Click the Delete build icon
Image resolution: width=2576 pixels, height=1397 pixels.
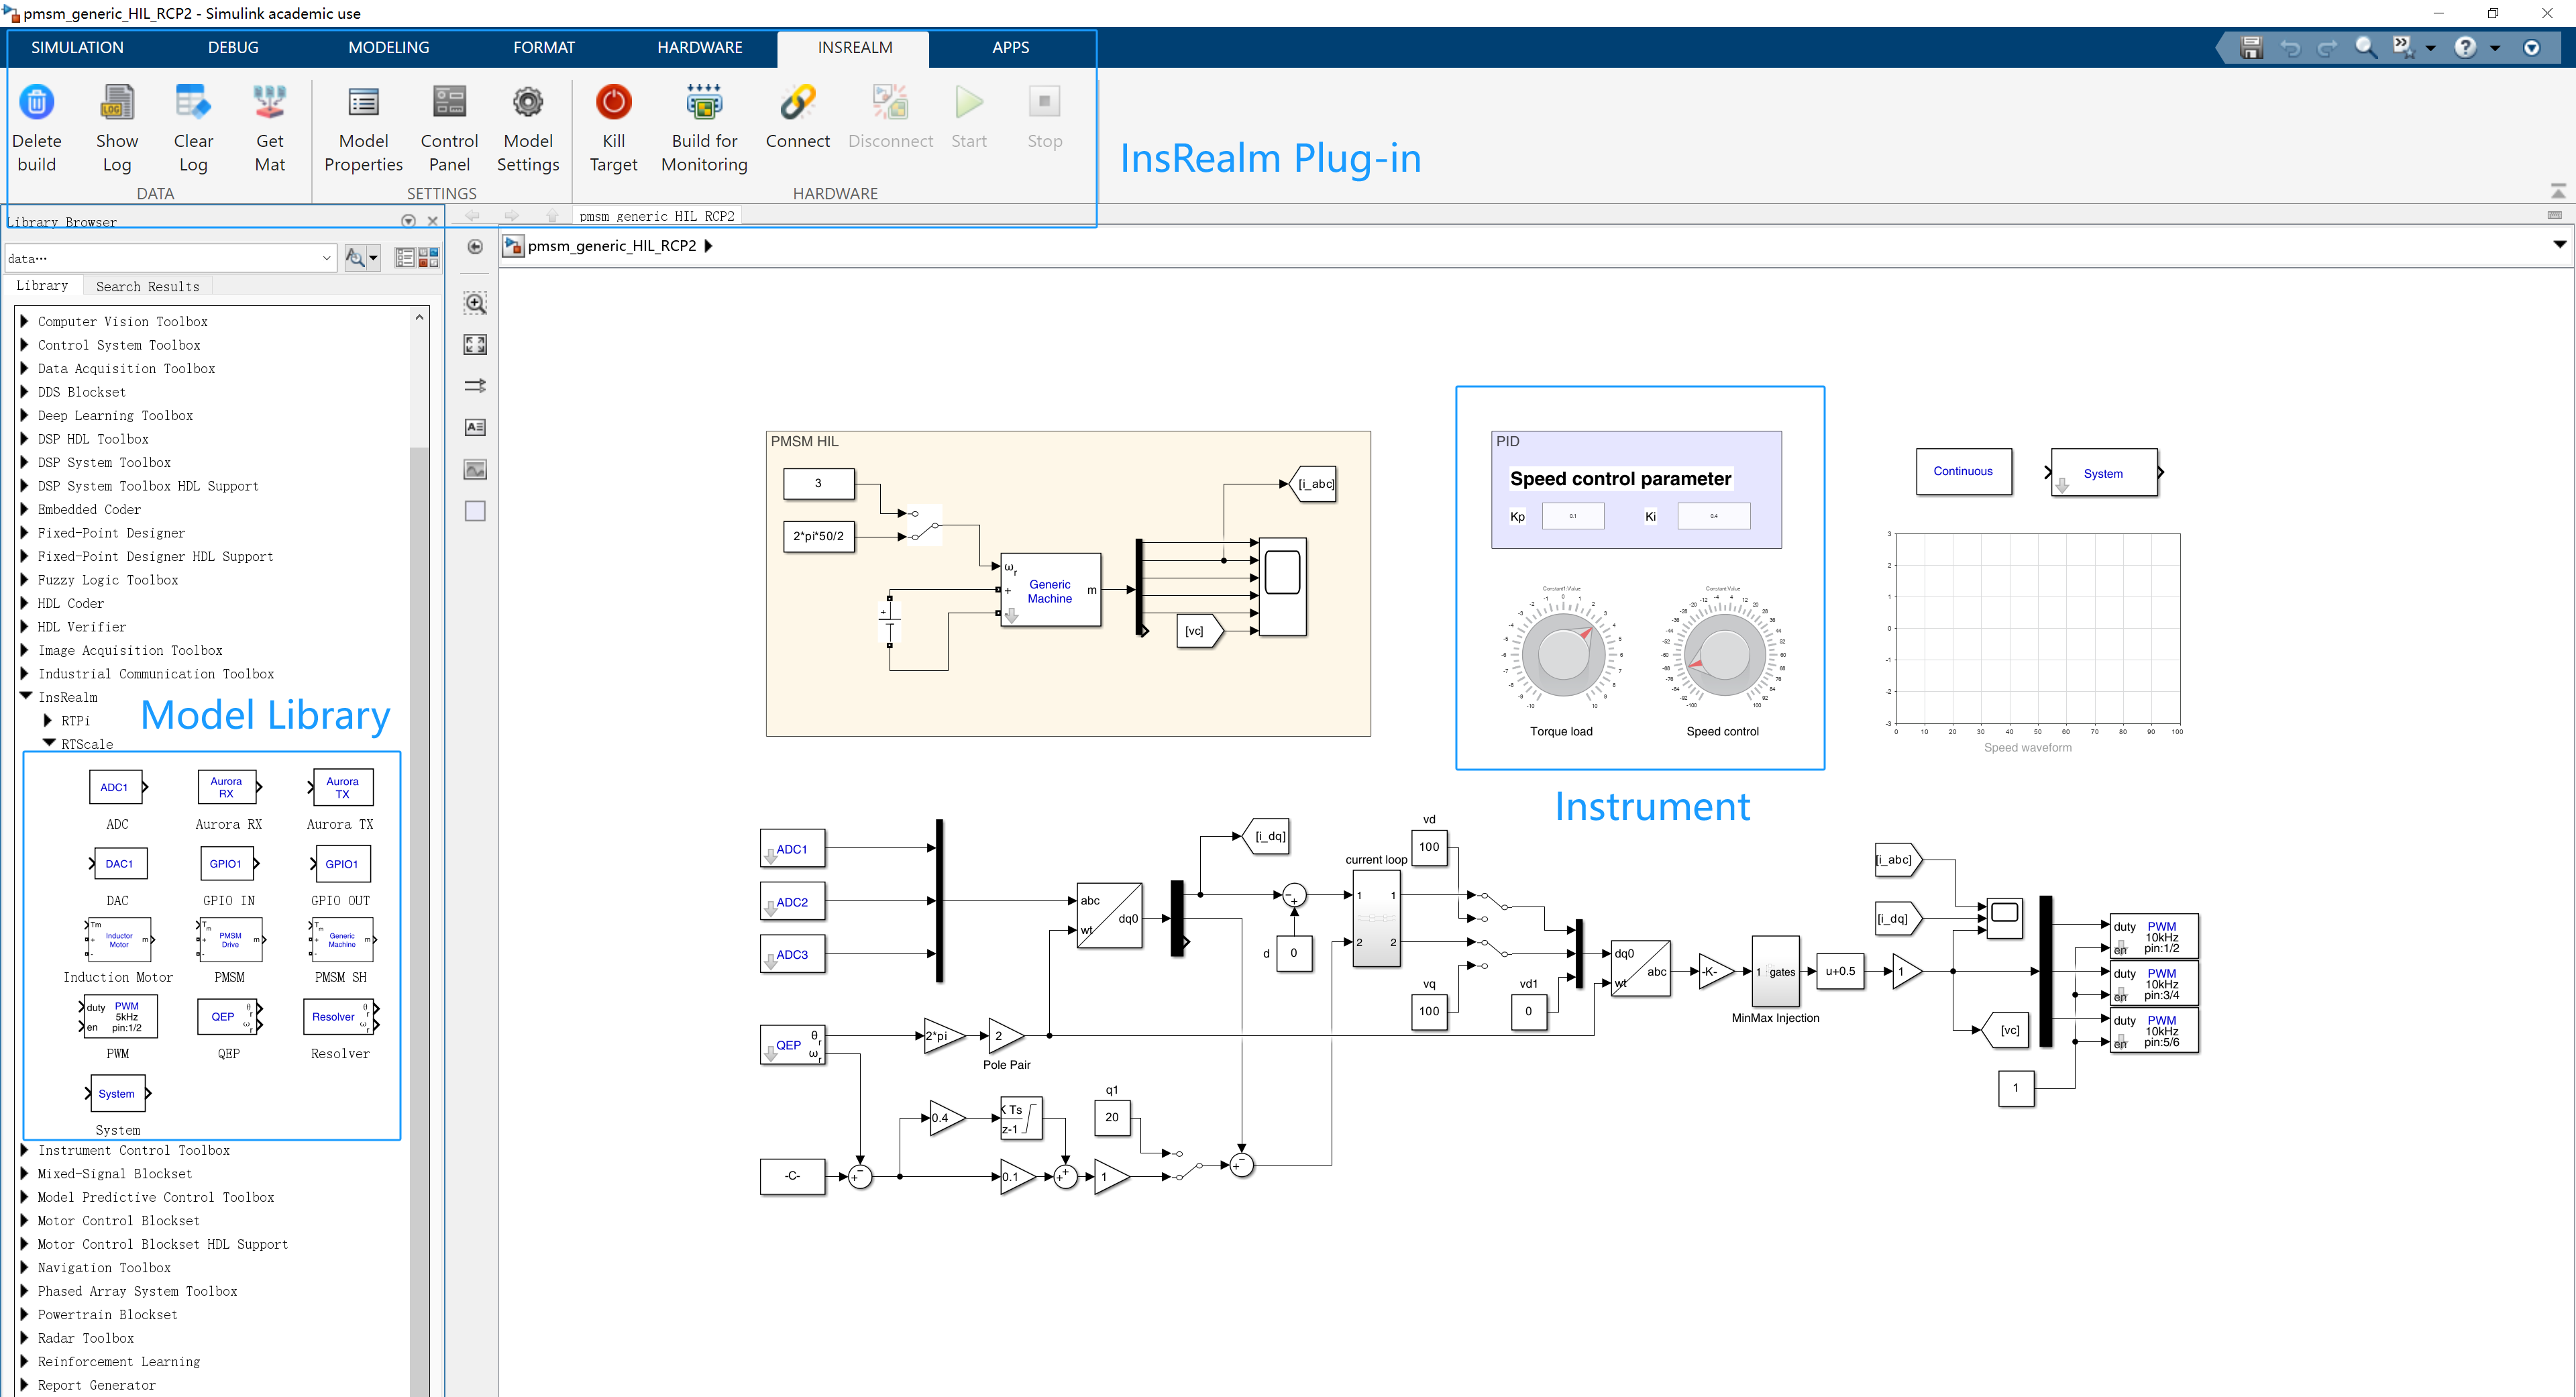37,102
